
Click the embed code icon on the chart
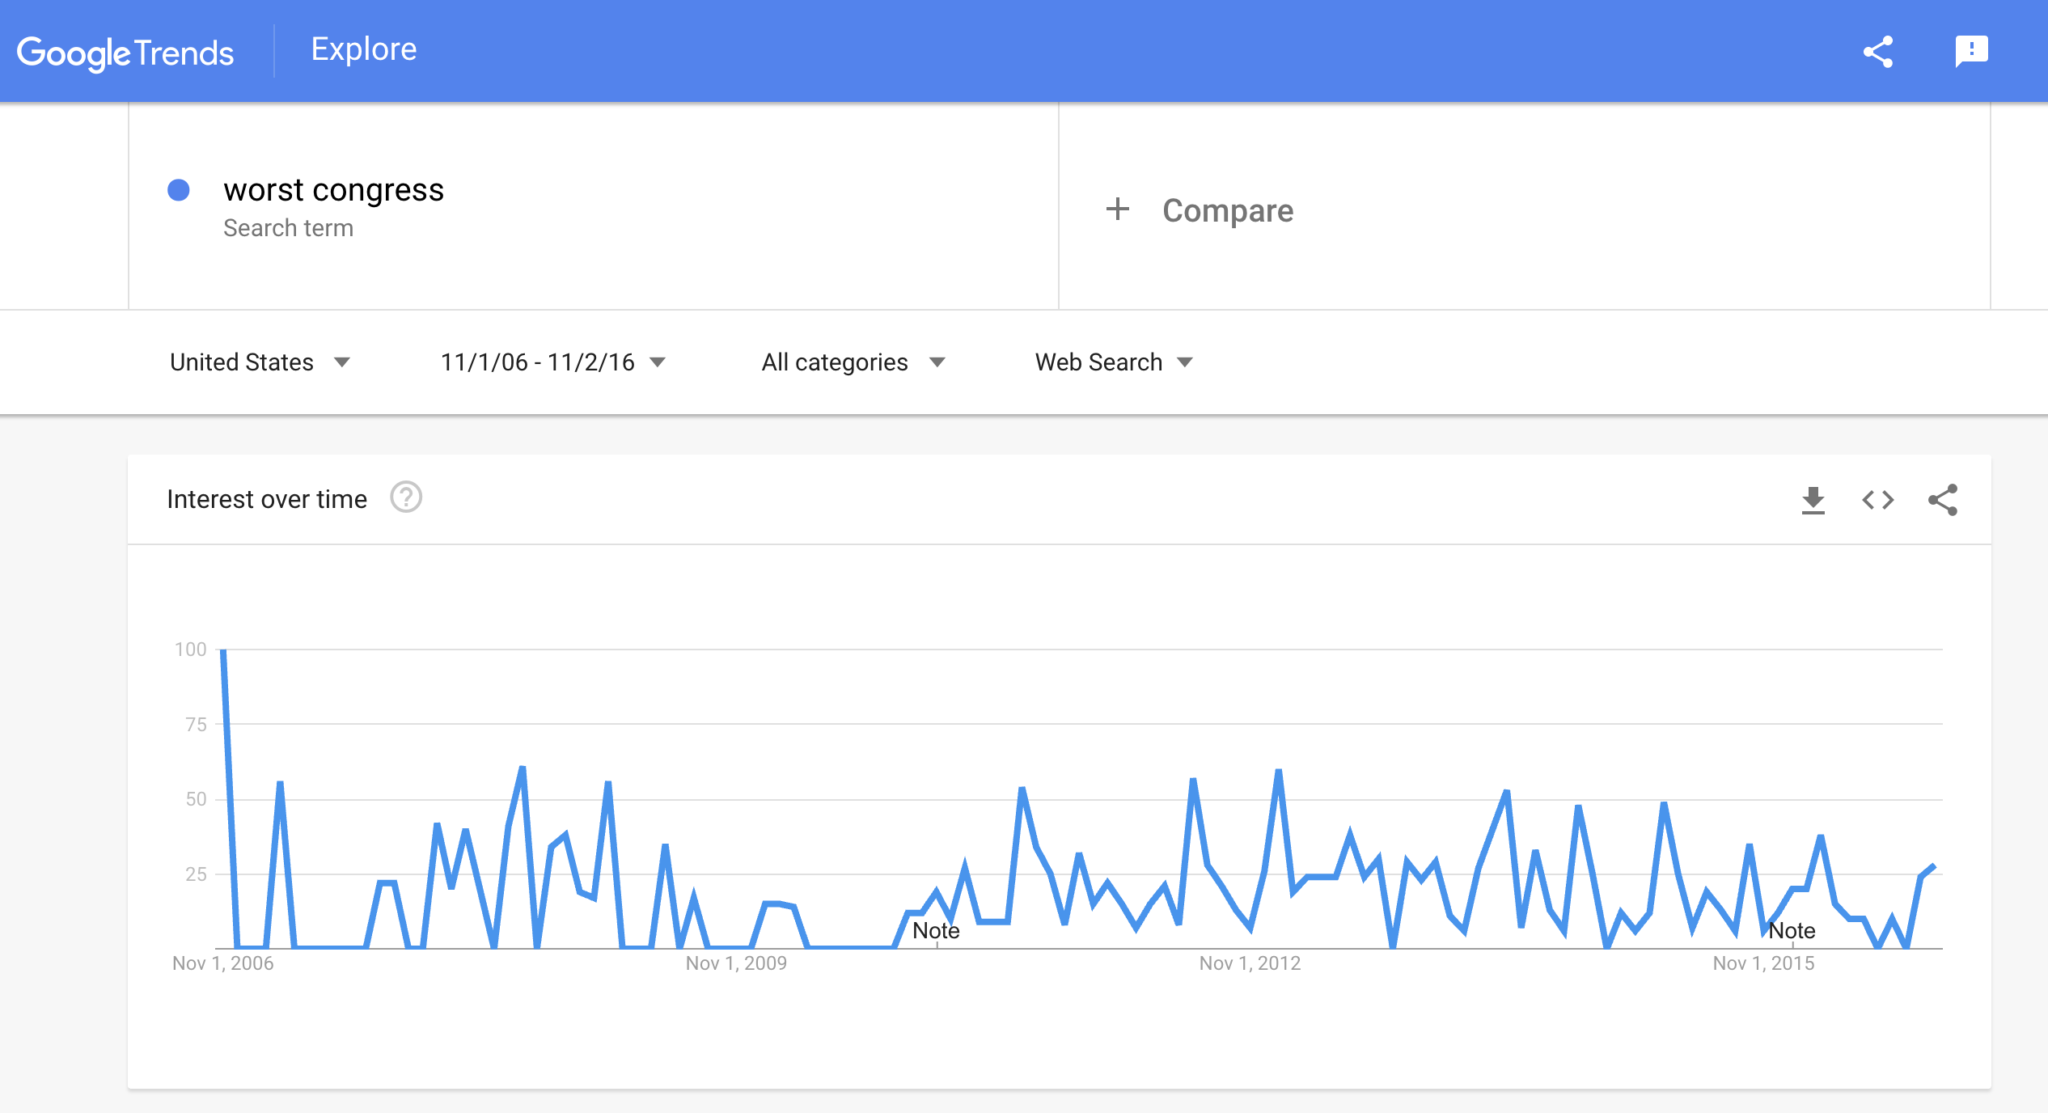coord(1878,500)
